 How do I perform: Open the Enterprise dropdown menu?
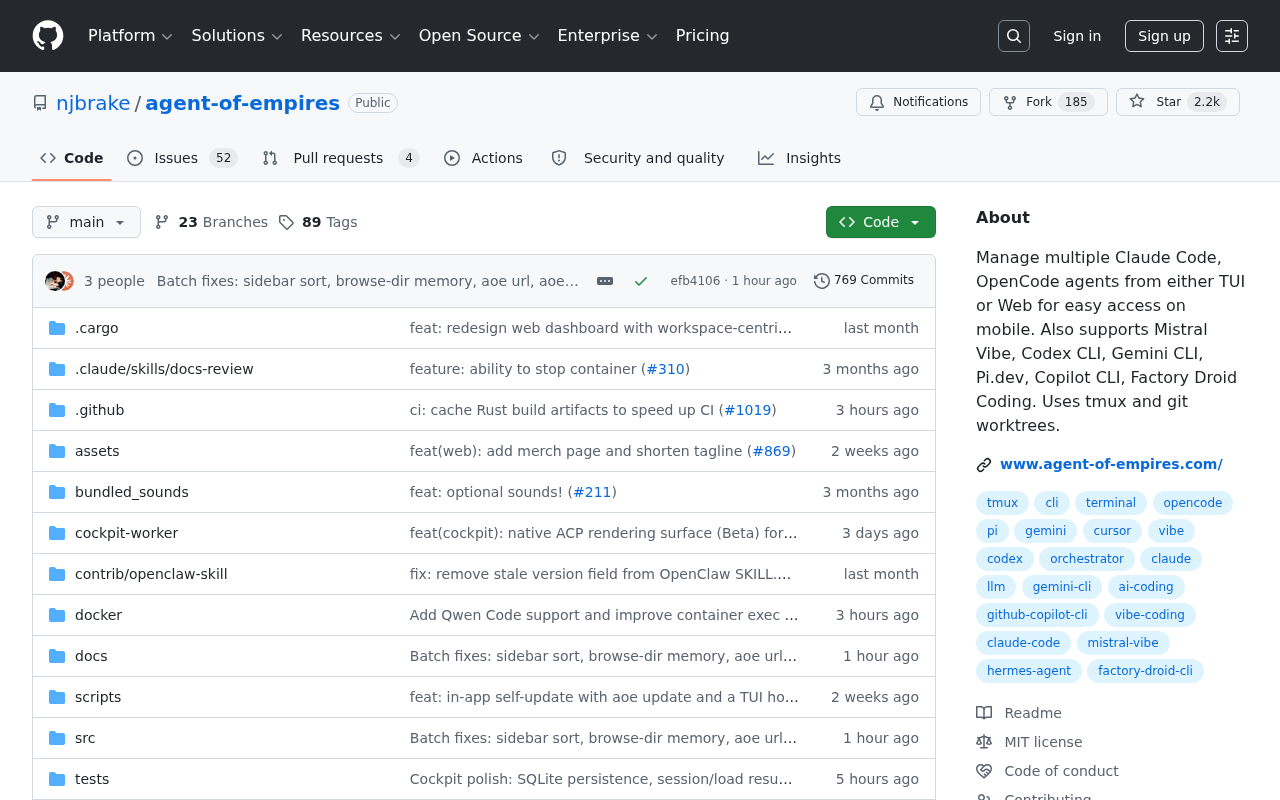click(607, 36)
